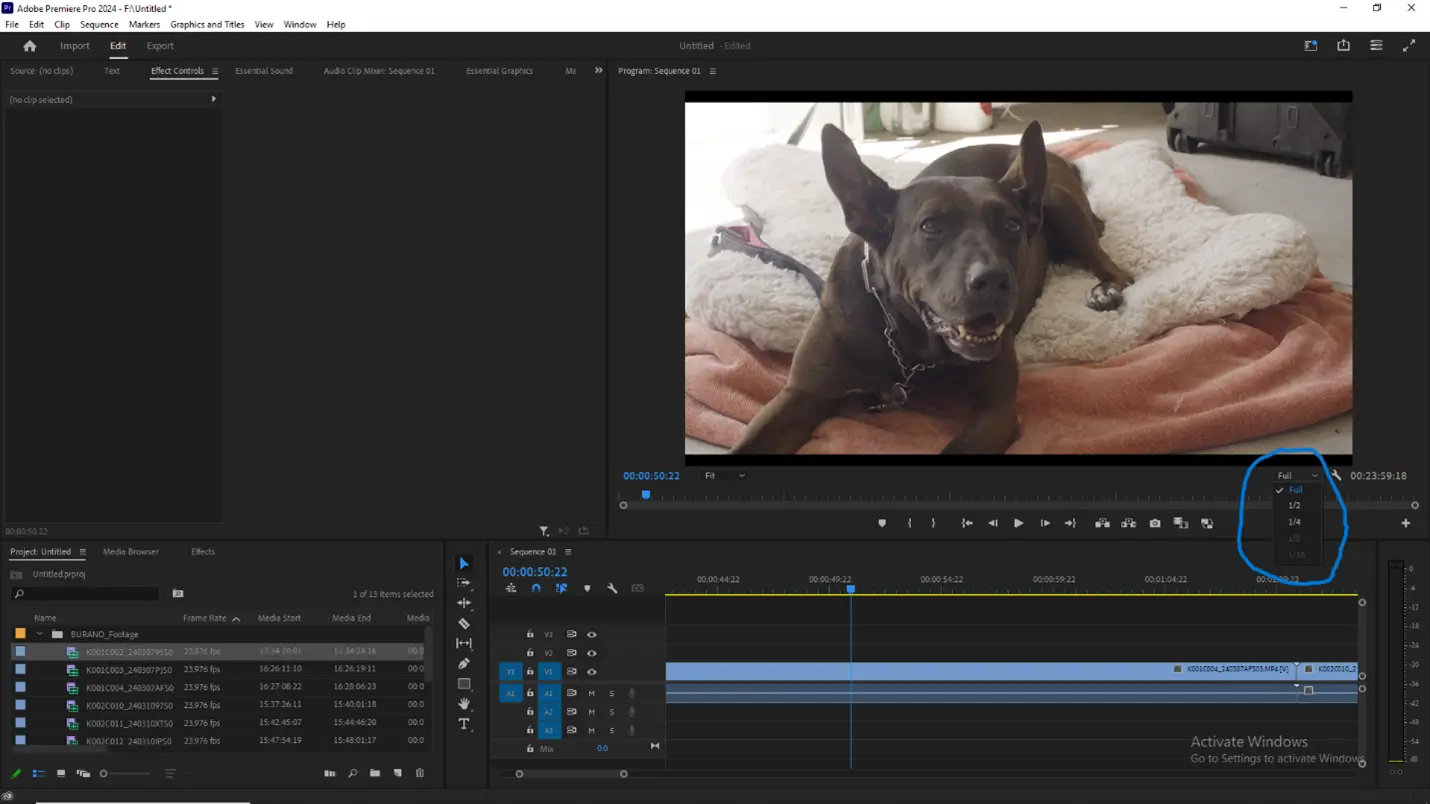
Task: Toggle timeline snapping magnet
Action: (x=536, y=589)
